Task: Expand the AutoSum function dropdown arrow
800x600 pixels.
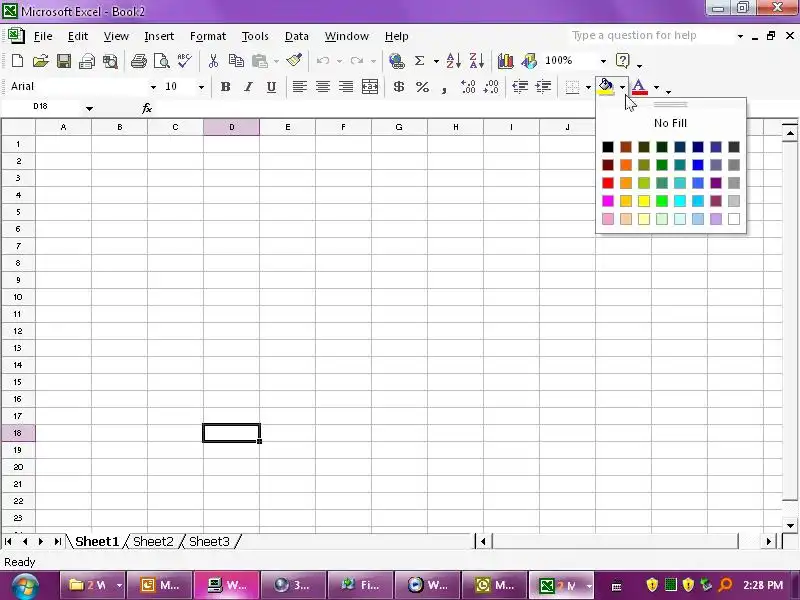Action: pos(436,61)
